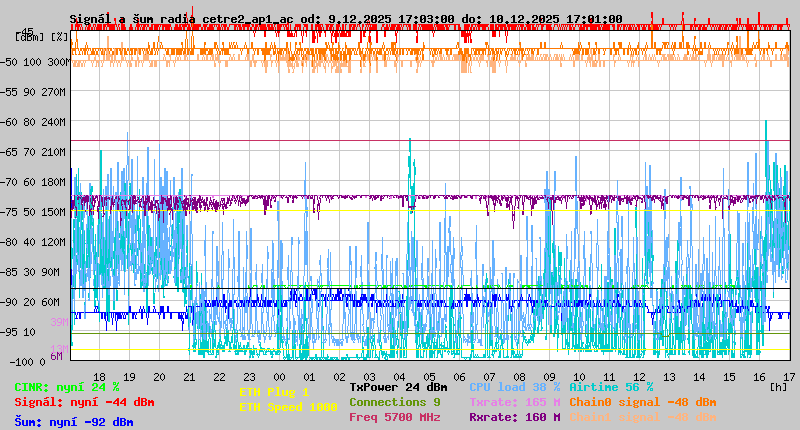This screenshot has height=430, width=800.
Task: Select the 'Airtime 56 %' legend label
Action: 611,388
